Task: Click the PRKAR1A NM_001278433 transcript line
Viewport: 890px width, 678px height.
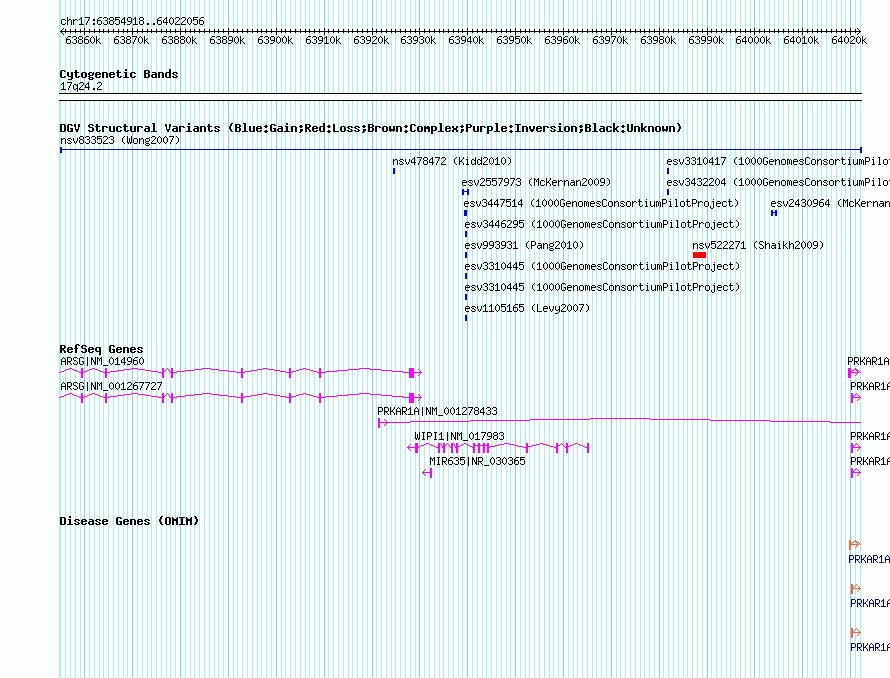Action: [x=619, y=421]
